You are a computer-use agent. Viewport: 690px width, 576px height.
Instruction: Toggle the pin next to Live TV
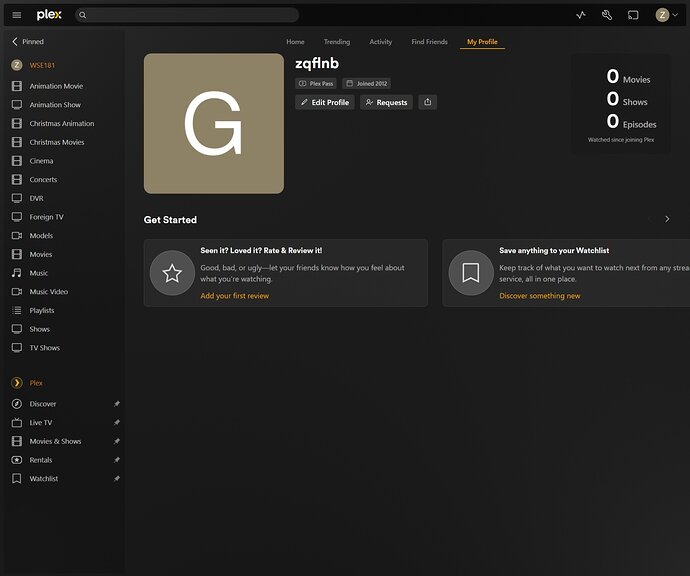pos(117,422)
